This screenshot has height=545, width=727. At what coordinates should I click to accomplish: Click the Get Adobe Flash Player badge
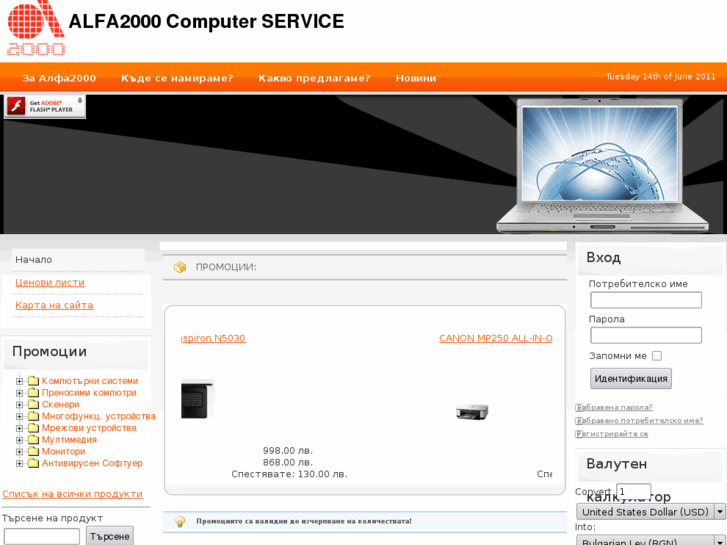45,106
